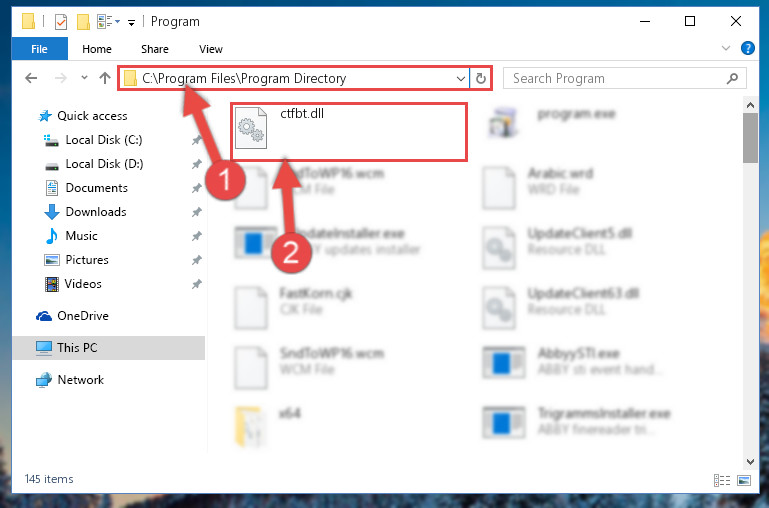
Task: Switch to the Home ribbon tab
Action: (x=97, y=49)
